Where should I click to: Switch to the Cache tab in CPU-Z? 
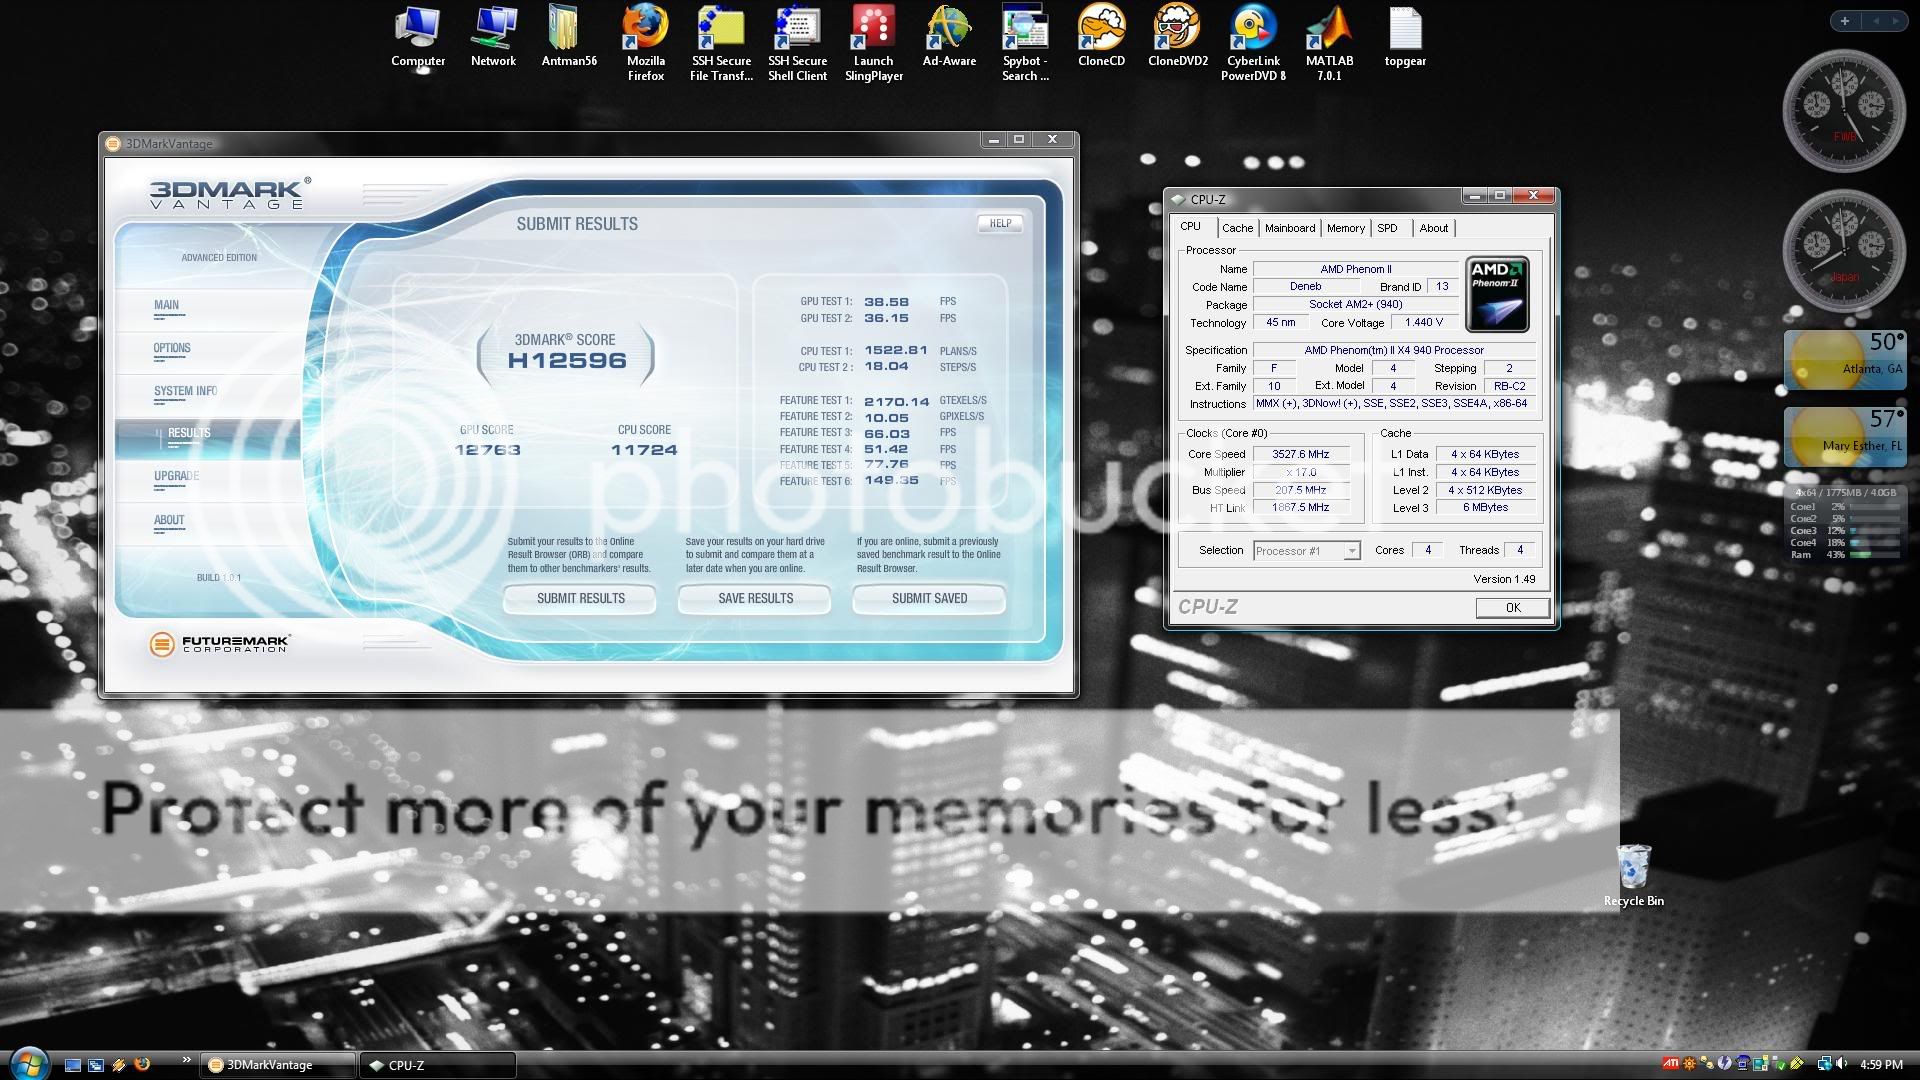coord(1237,228)
